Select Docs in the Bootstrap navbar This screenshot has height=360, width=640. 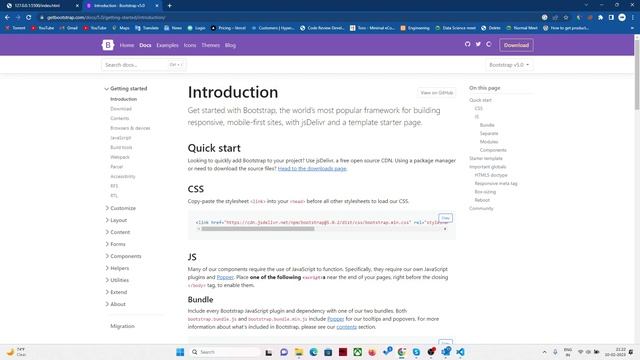tap(145, 45)
